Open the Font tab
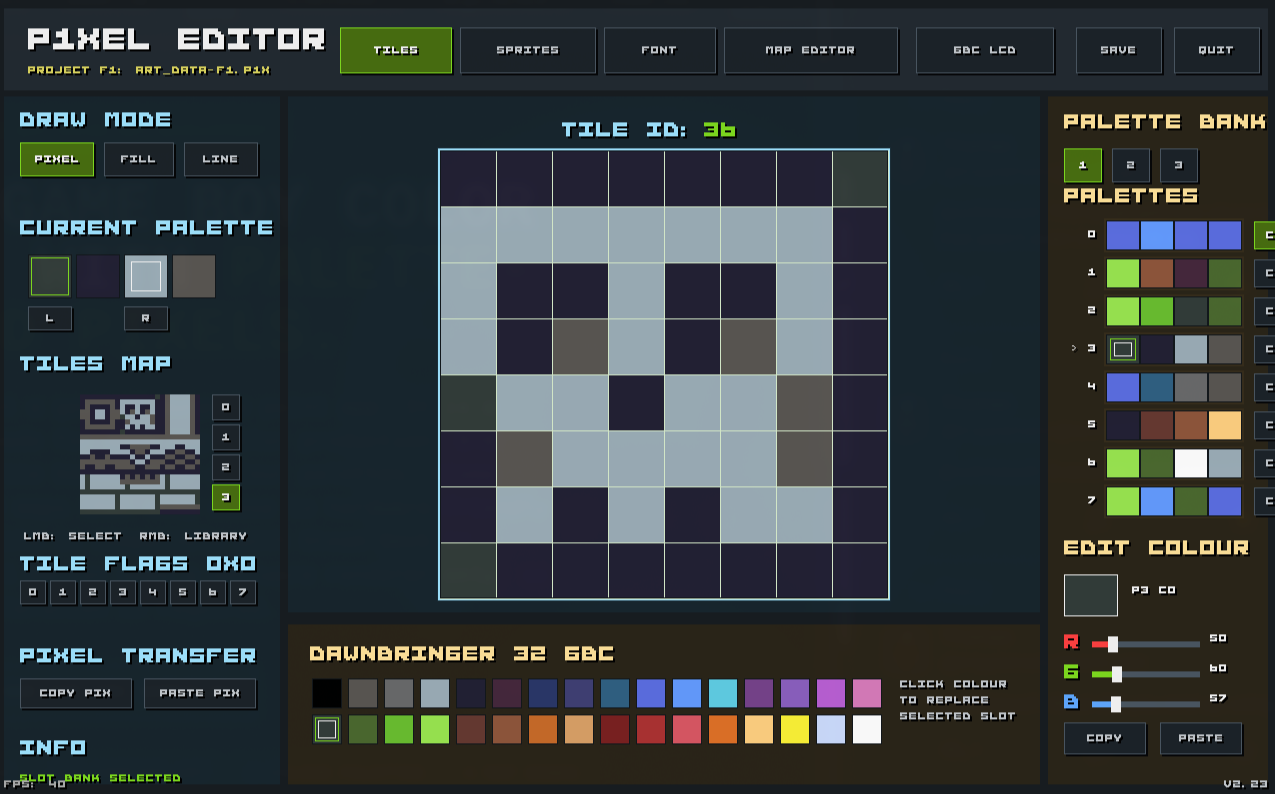Image resolution: width=1275 pixels, height=794 pixels. [x=660, y=50]
